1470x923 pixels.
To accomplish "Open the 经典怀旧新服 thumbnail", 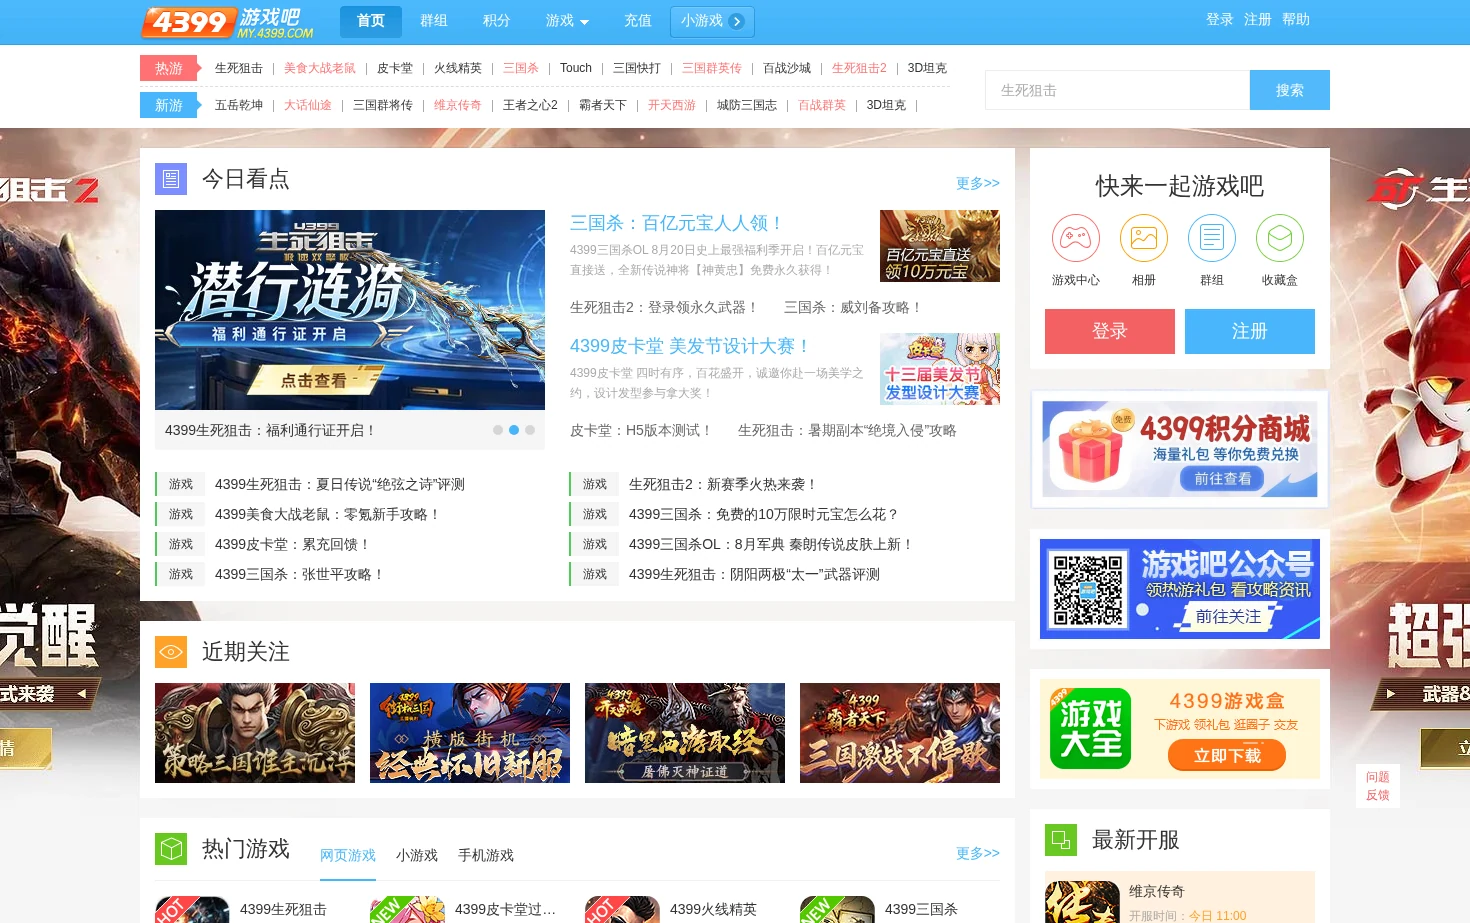I will pos(470,733).
